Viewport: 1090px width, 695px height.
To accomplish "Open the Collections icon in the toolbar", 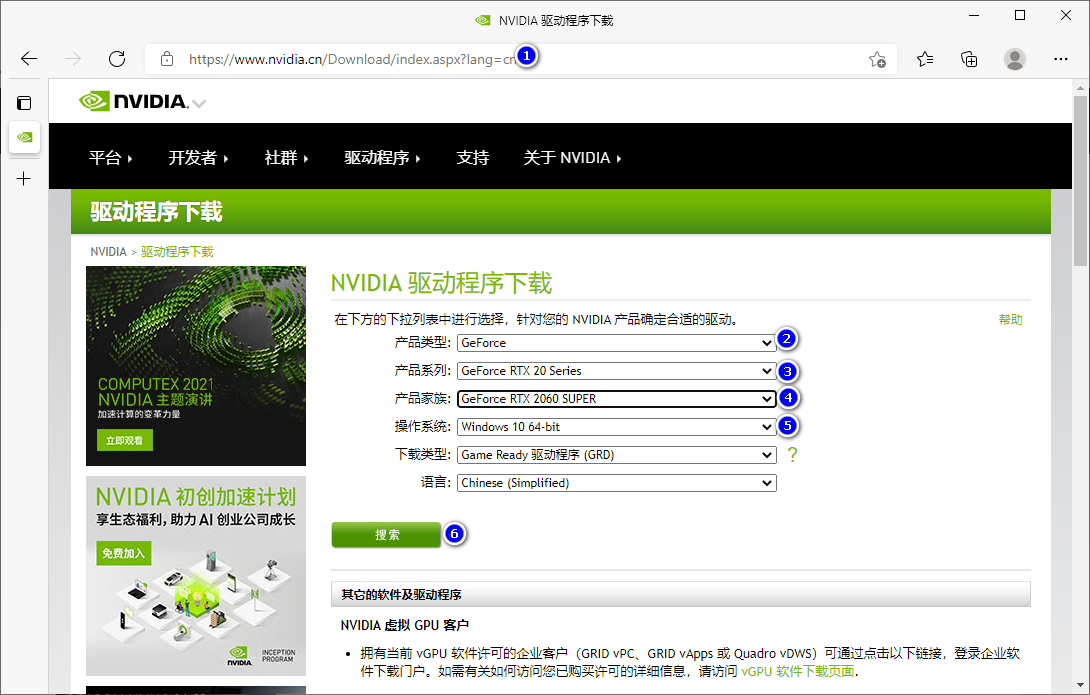I will pos(968,59).
